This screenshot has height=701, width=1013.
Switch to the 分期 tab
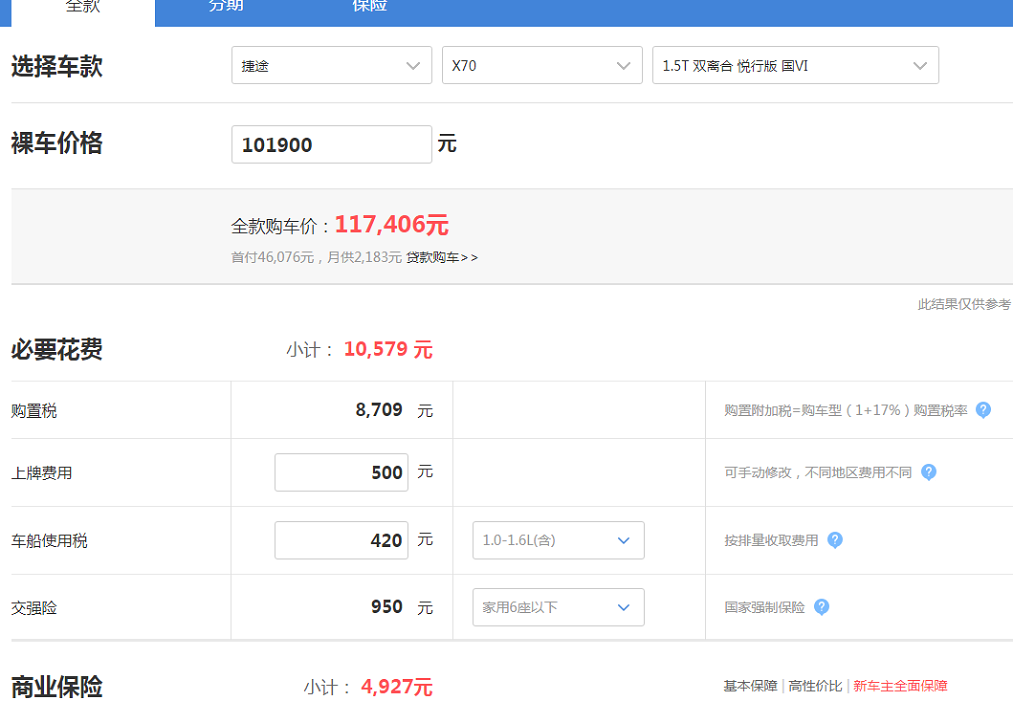pyautogui.click(x=226, y=8)
